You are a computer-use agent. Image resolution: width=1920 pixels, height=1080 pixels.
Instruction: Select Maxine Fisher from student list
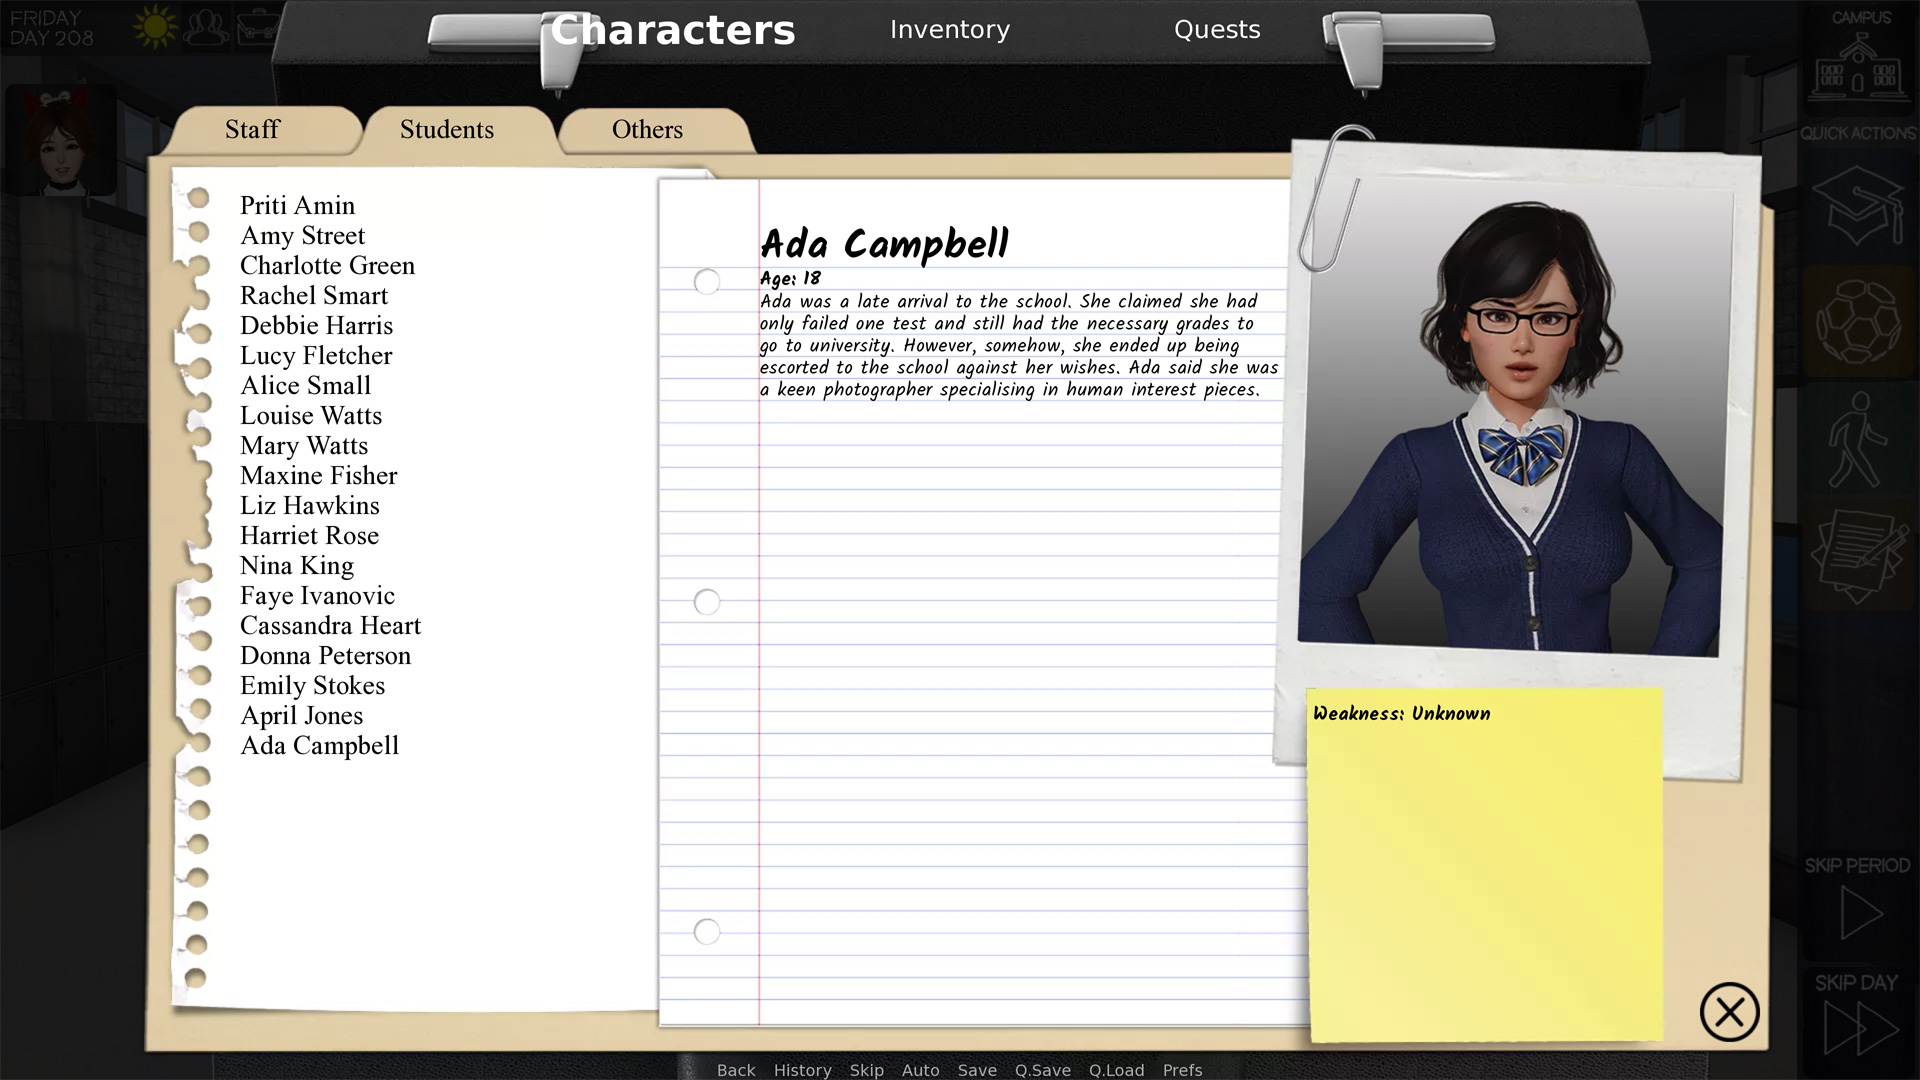tap(318, 476)
